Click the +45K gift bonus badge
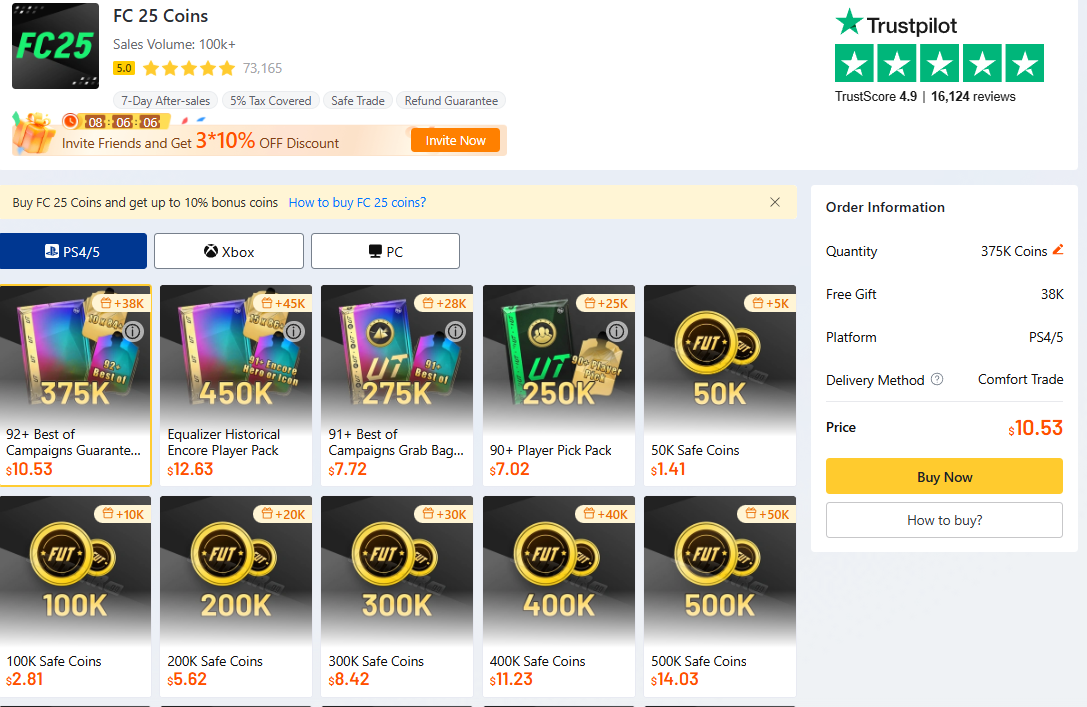The height and width of the screenshot is (707, 1087). 283,303
